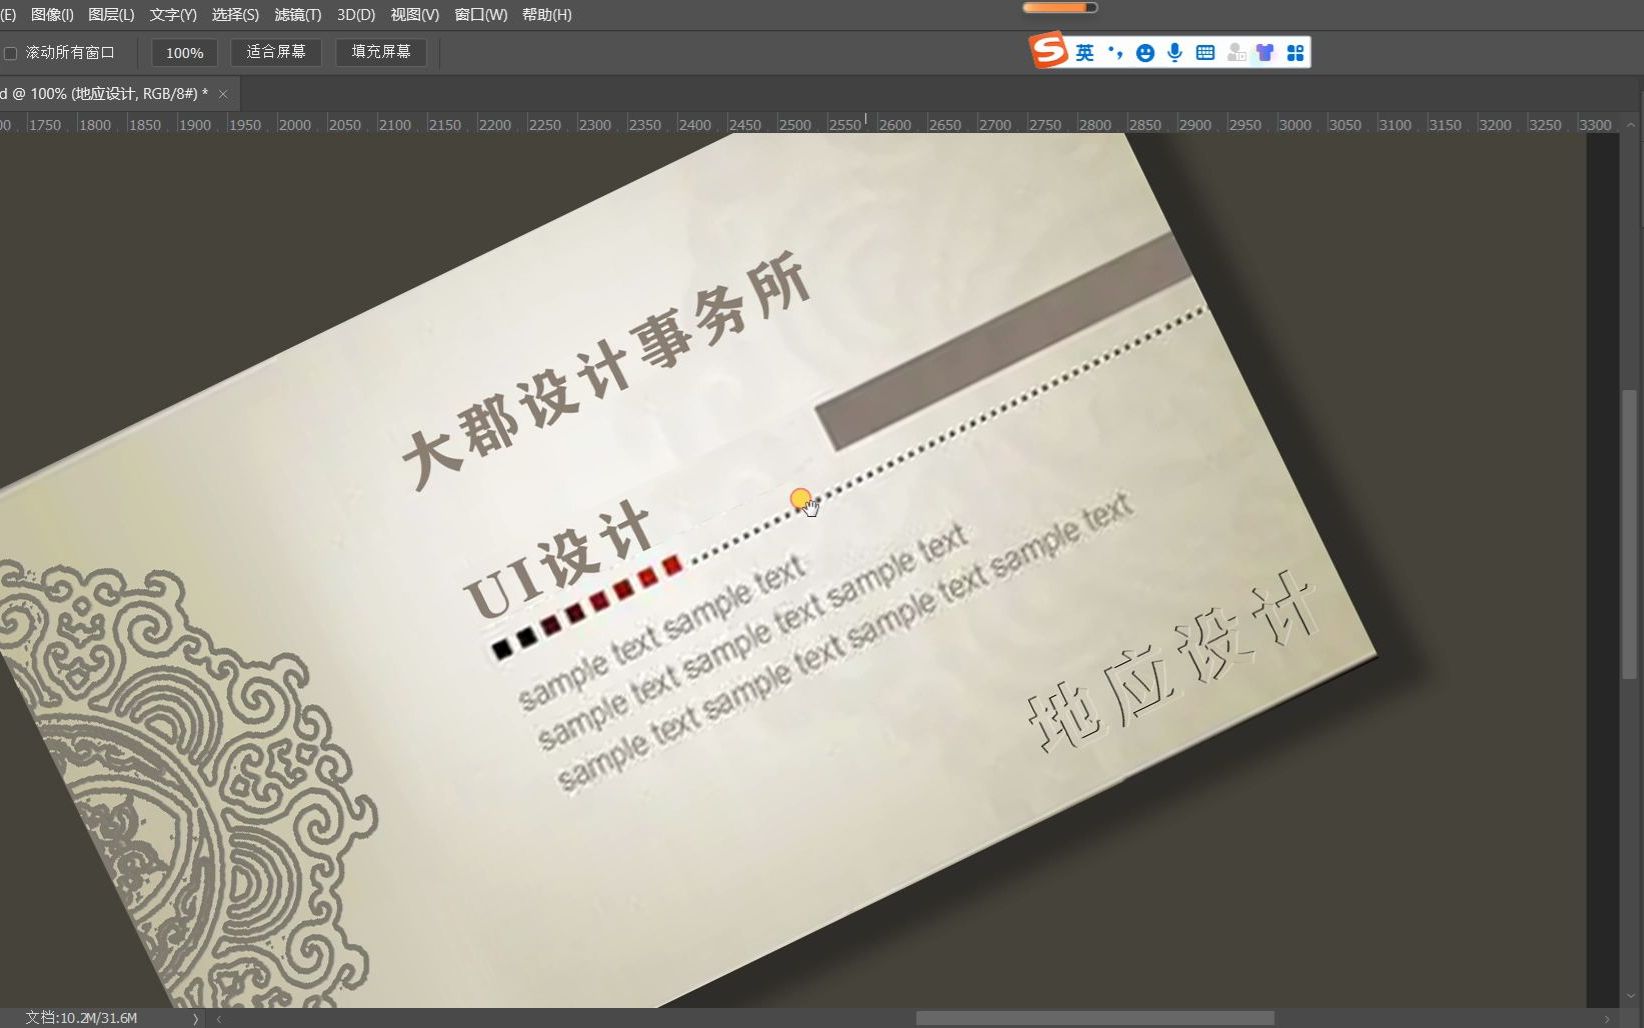This screenshot has width=1644, height=1028.
Task: Open Sogou account login icon
Action: (x=1236, y=53)
